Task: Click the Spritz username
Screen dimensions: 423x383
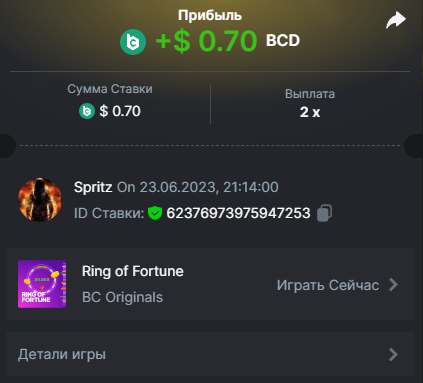Action: point(93,187)
